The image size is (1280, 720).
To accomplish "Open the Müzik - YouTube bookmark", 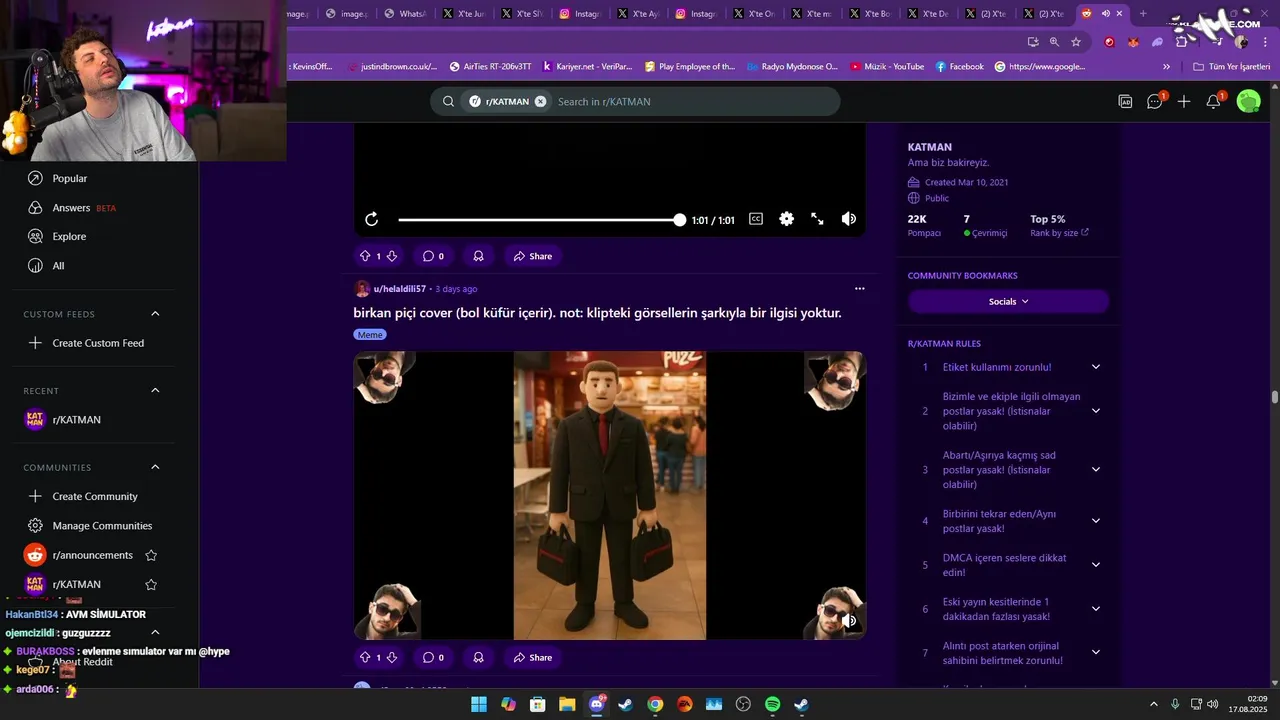I will (x=887, y=67).
